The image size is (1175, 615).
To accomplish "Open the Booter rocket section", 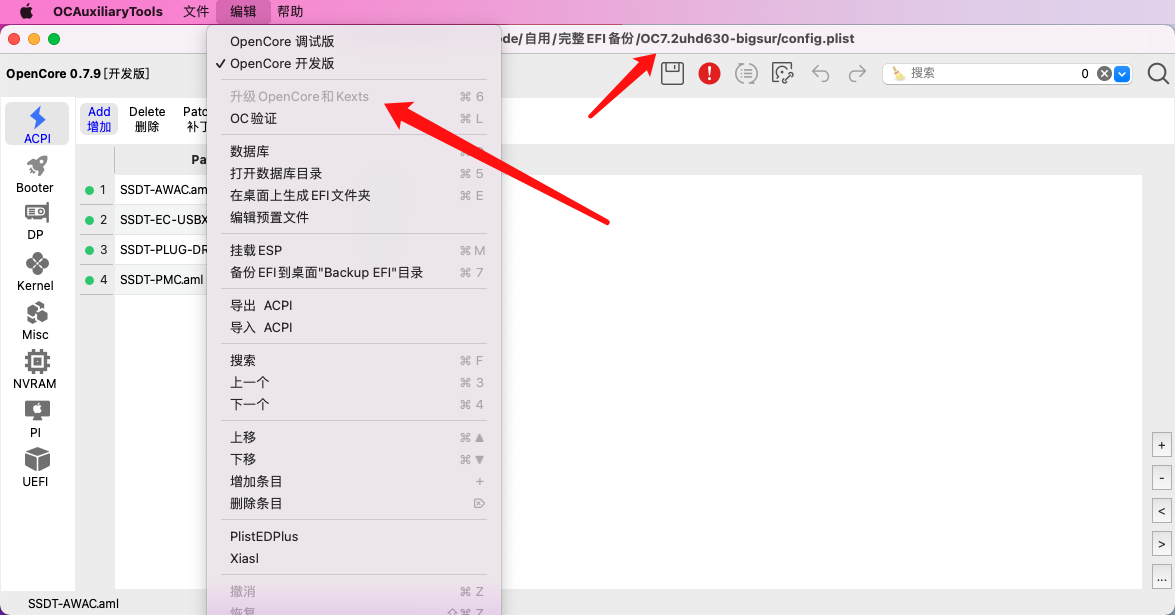I will point(35,175).
